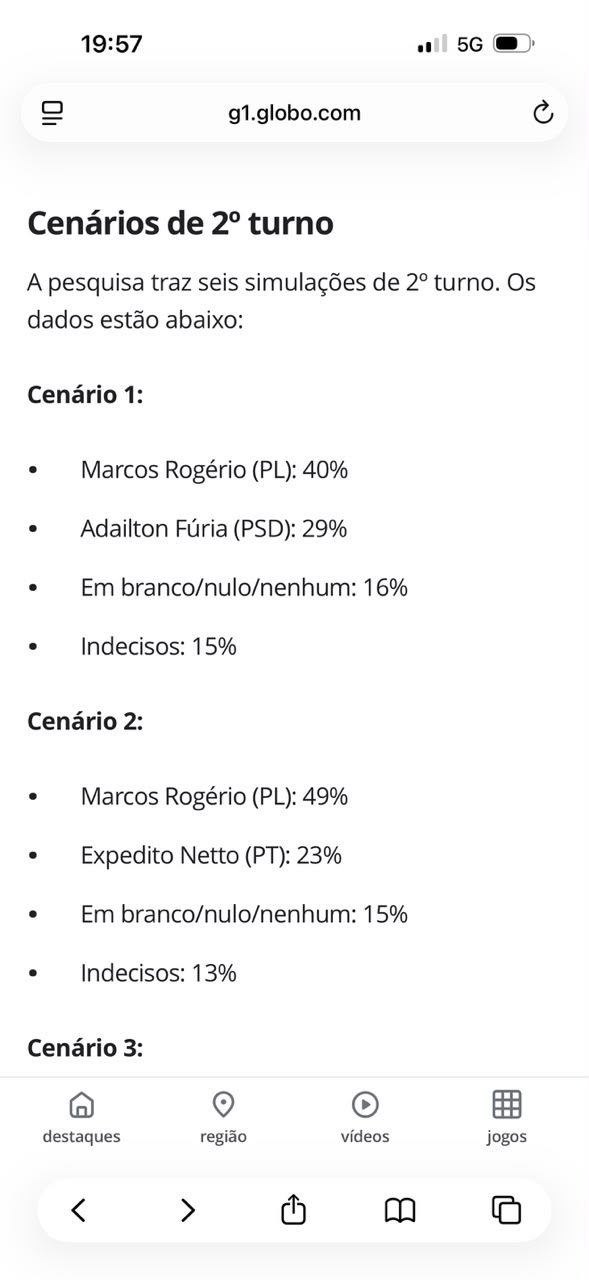Tap the Cenário 1 subheading
The height and width of the screenshot is (1280, 589).
(86, 394)
